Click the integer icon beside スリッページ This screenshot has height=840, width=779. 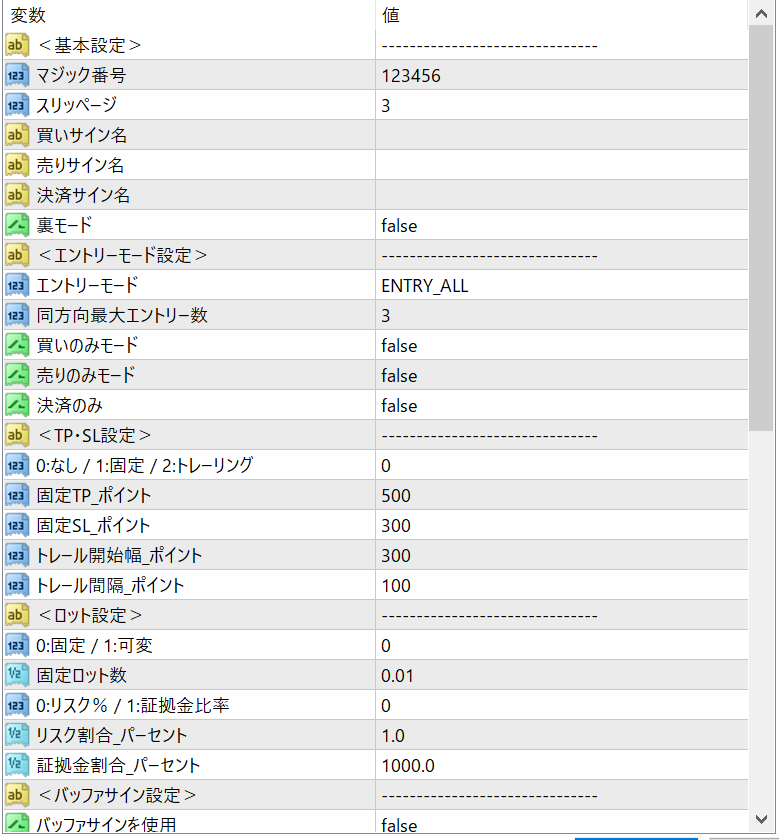tap(17, 105)
